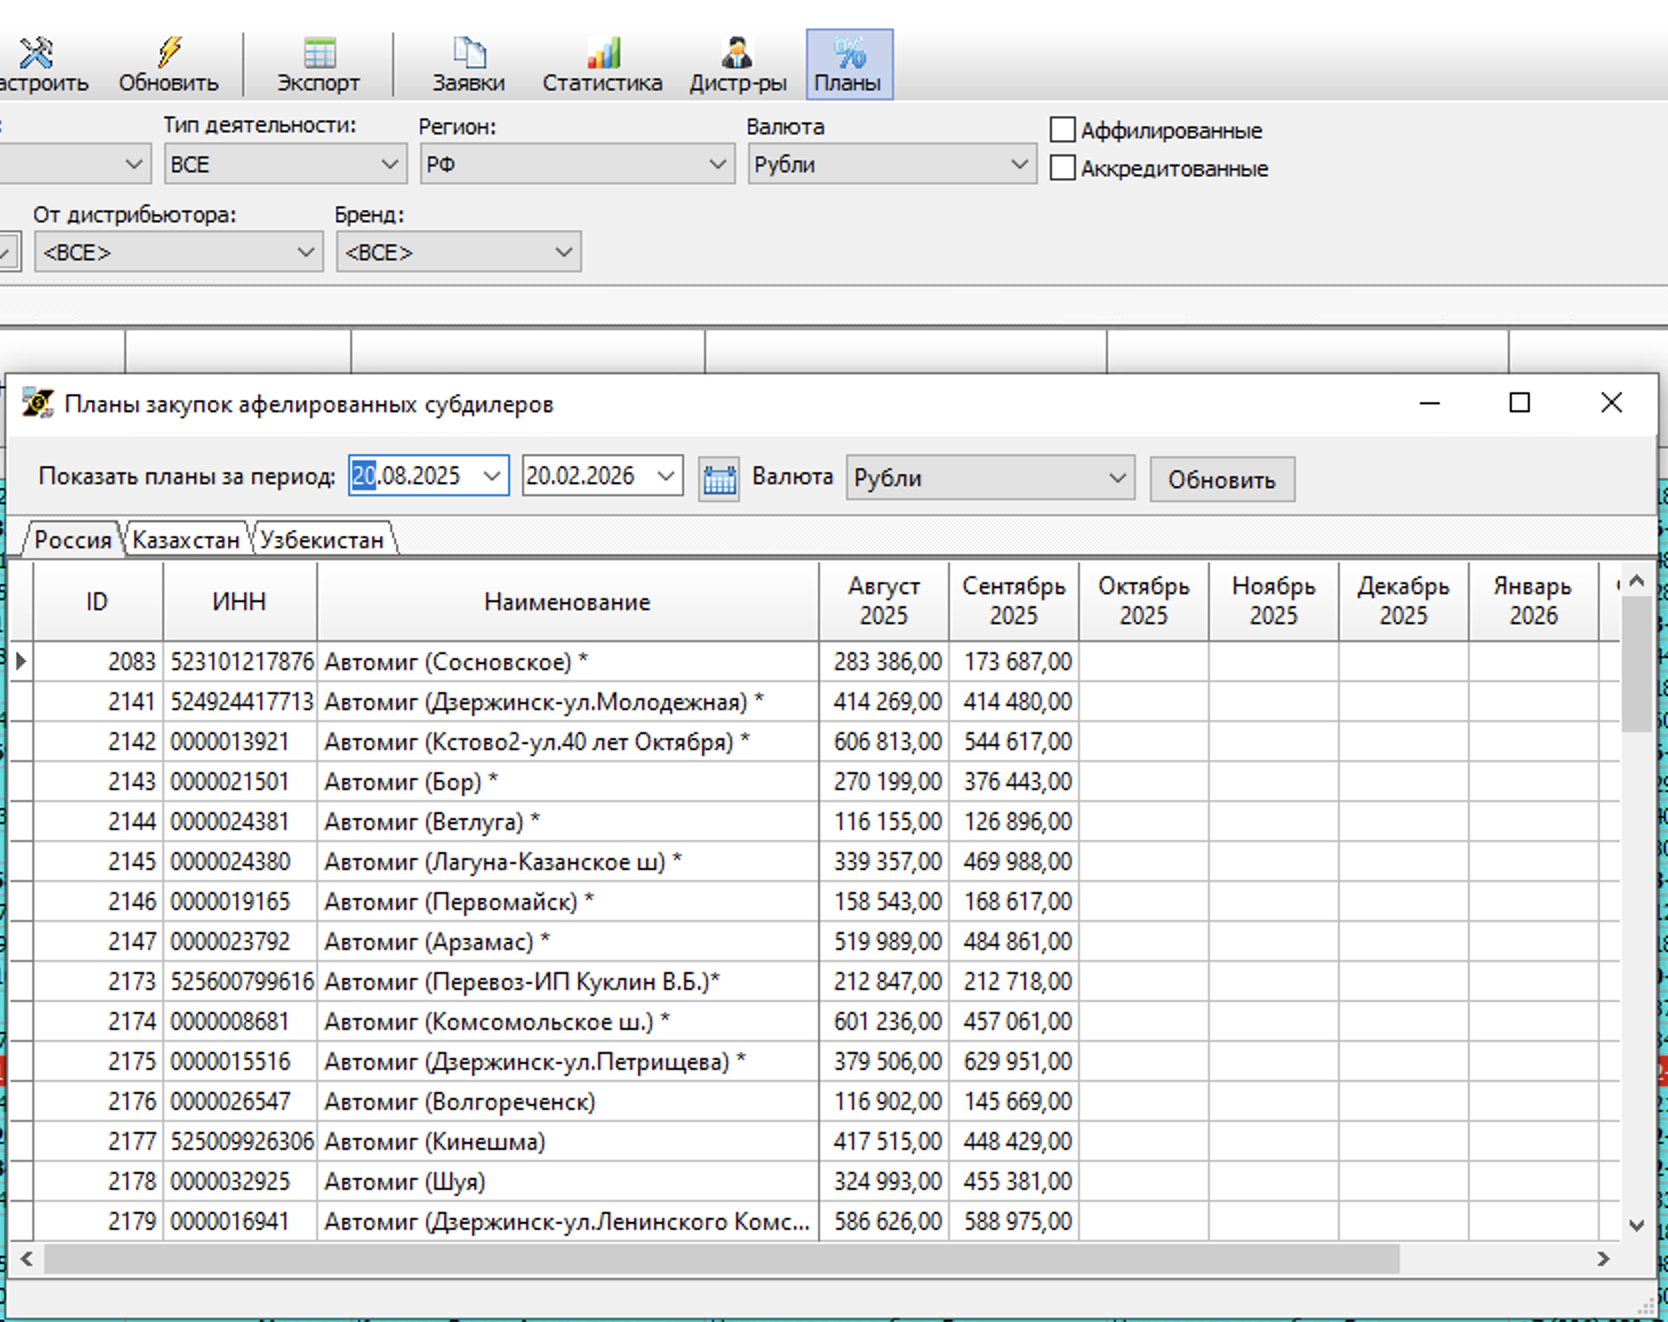
Task: Select row Автомиг (Перевоз-ИП Куклин В.Б.)*
Action: tap(813, 981)
